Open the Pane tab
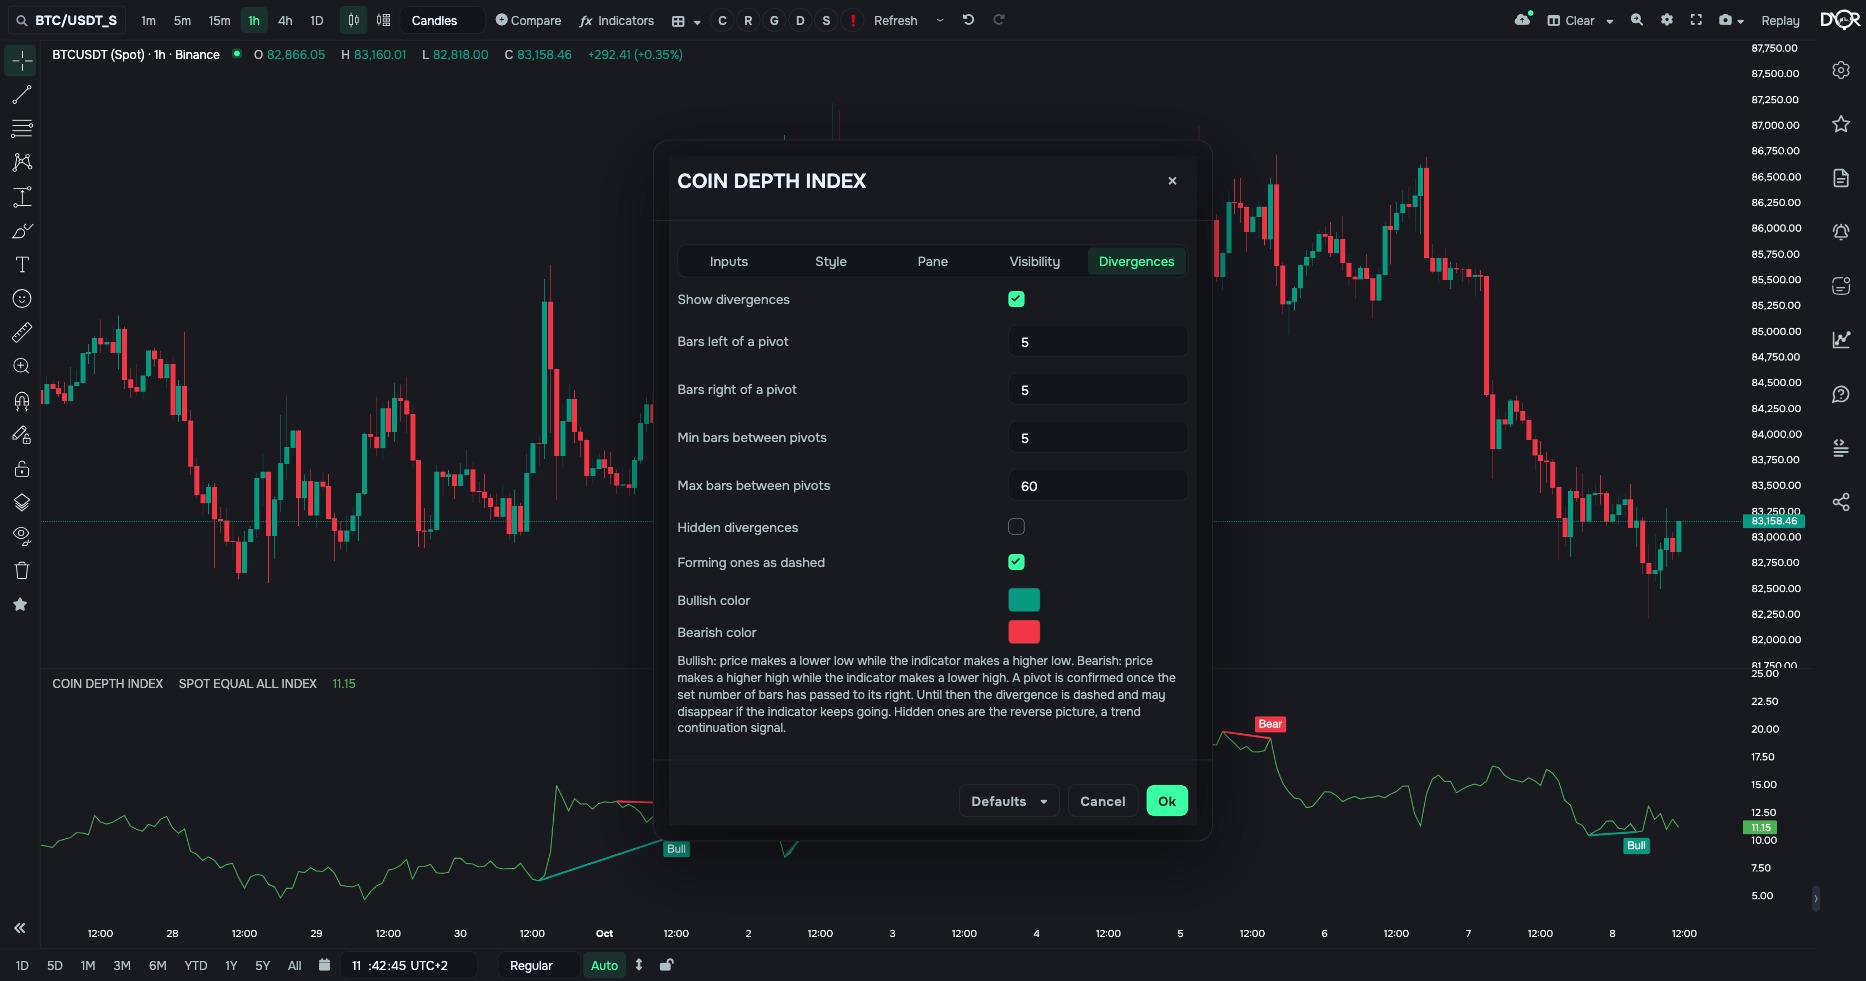 (933, 261)
